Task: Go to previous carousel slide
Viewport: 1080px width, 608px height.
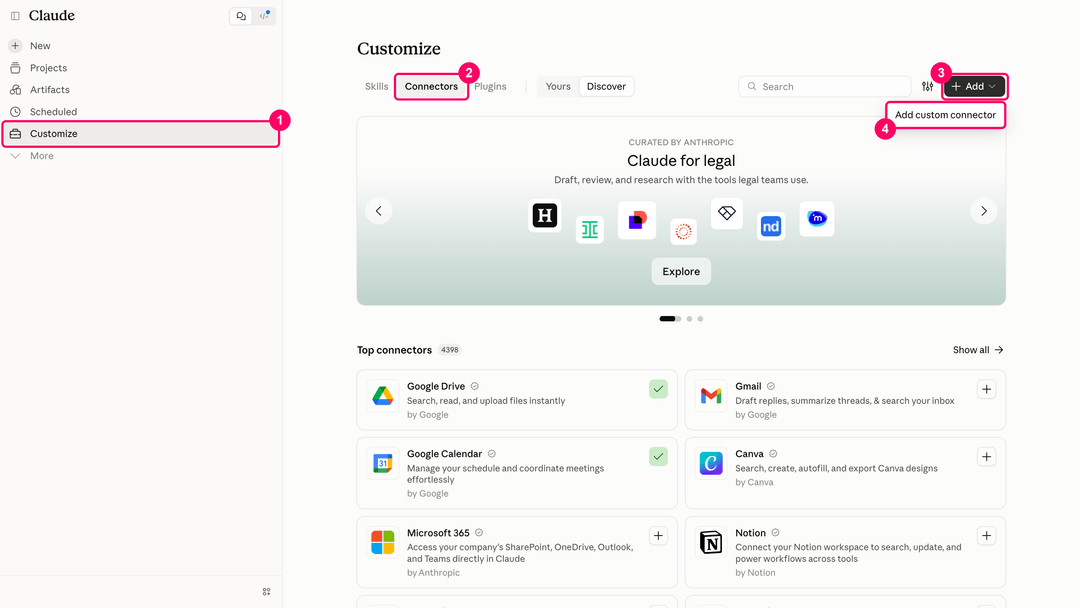Action: tap(379, 211)
